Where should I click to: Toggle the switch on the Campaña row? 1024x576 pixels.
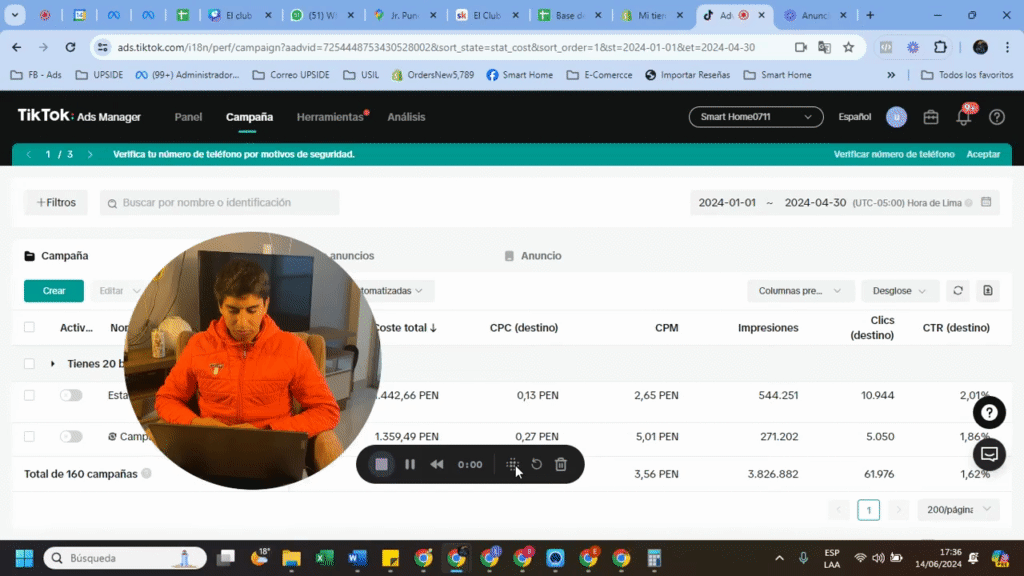[70, 436]
